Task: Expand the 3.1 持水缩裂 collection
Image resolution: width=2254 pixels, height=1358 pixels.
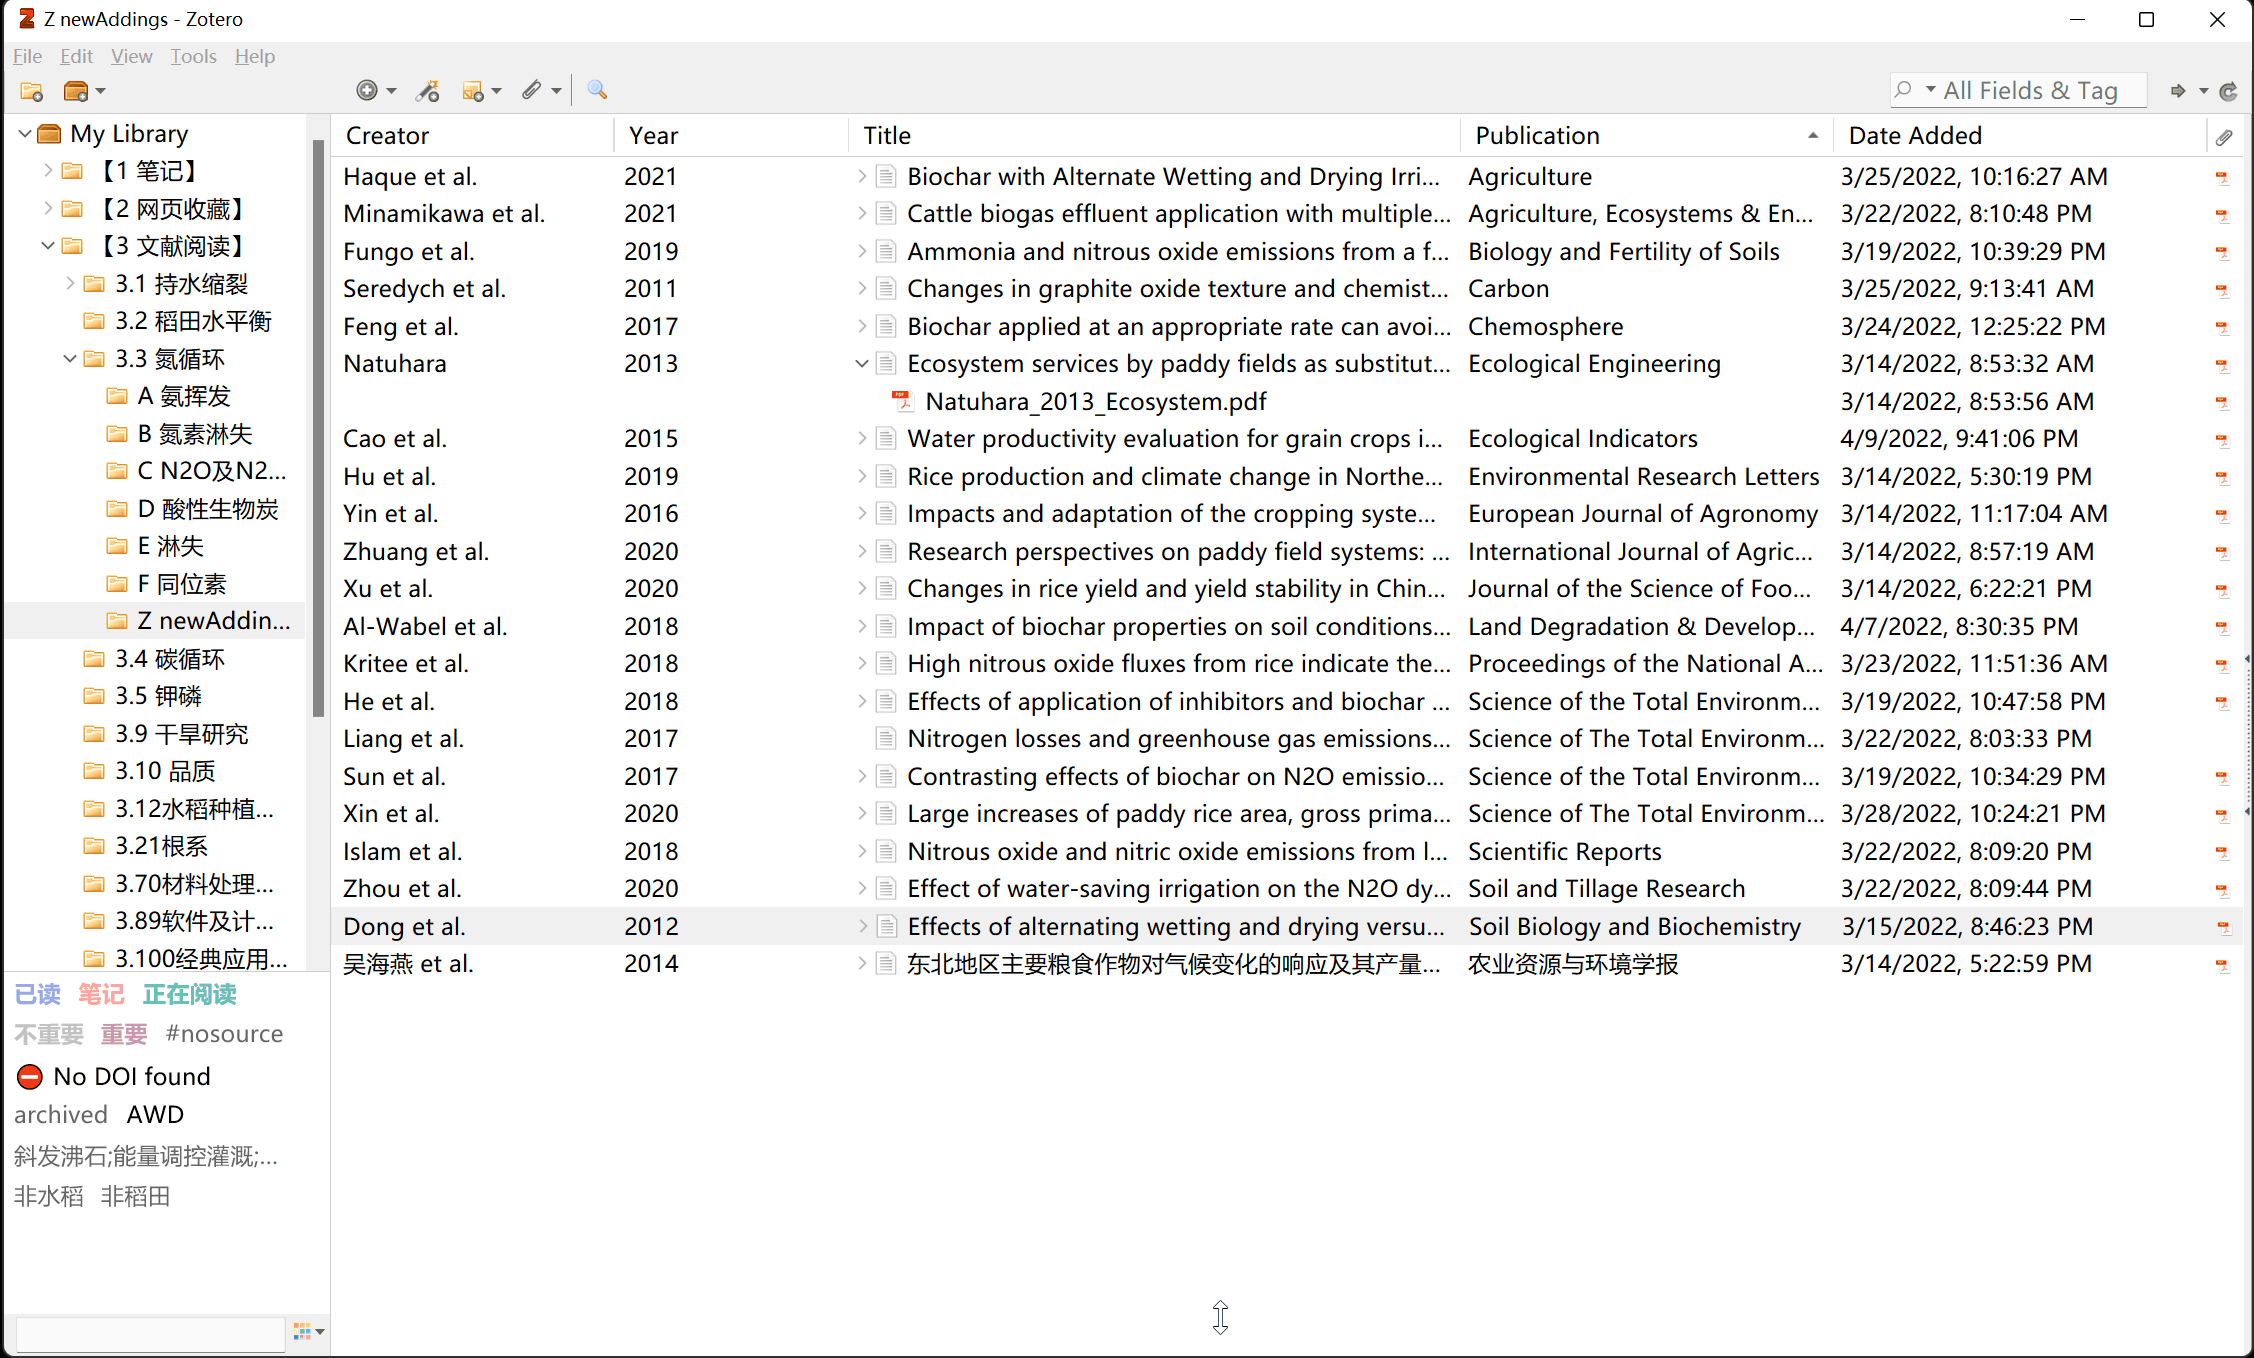Action: [69, 284]
